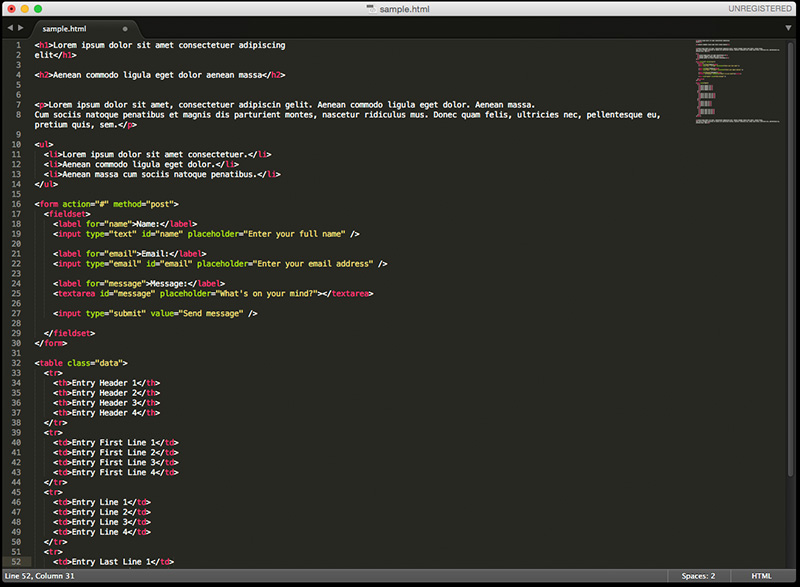800x587 pixels.
Task: Click the 'Enter your full name' placeholder text
Action: (x=294, y=234)
